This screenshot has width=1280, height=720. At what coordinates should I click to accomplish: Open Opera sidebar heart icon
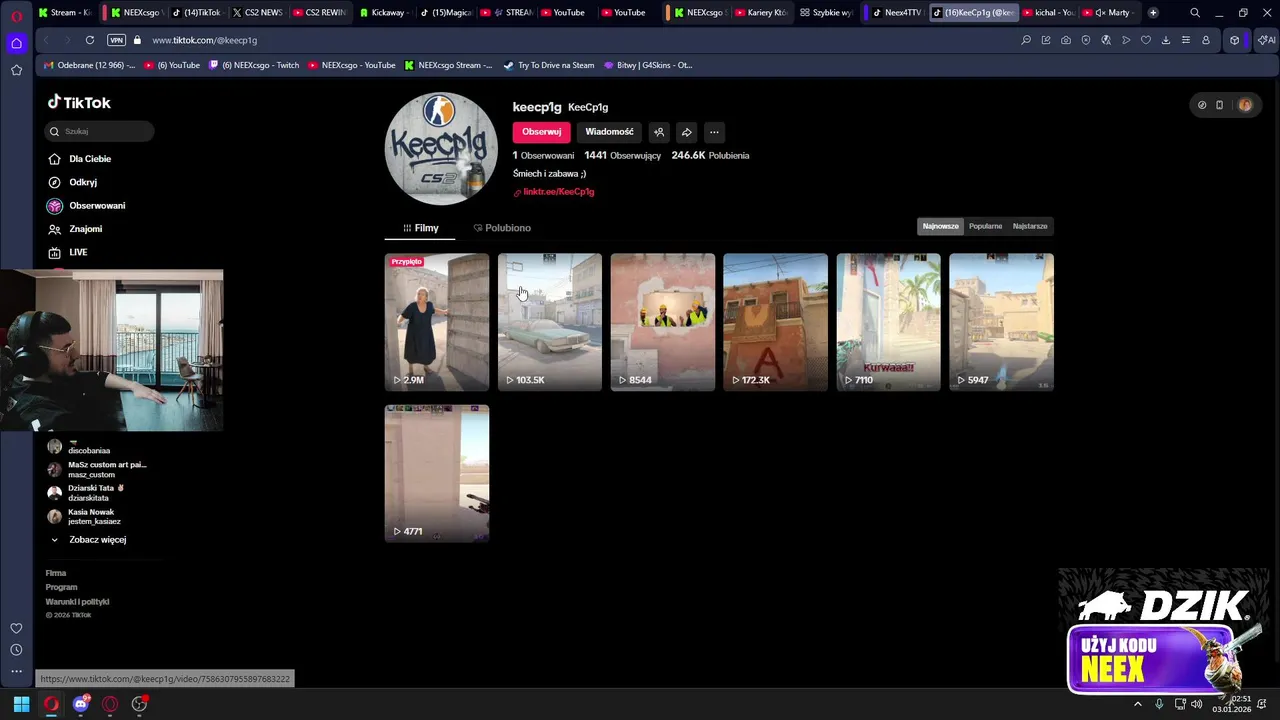tap(16, 628)
